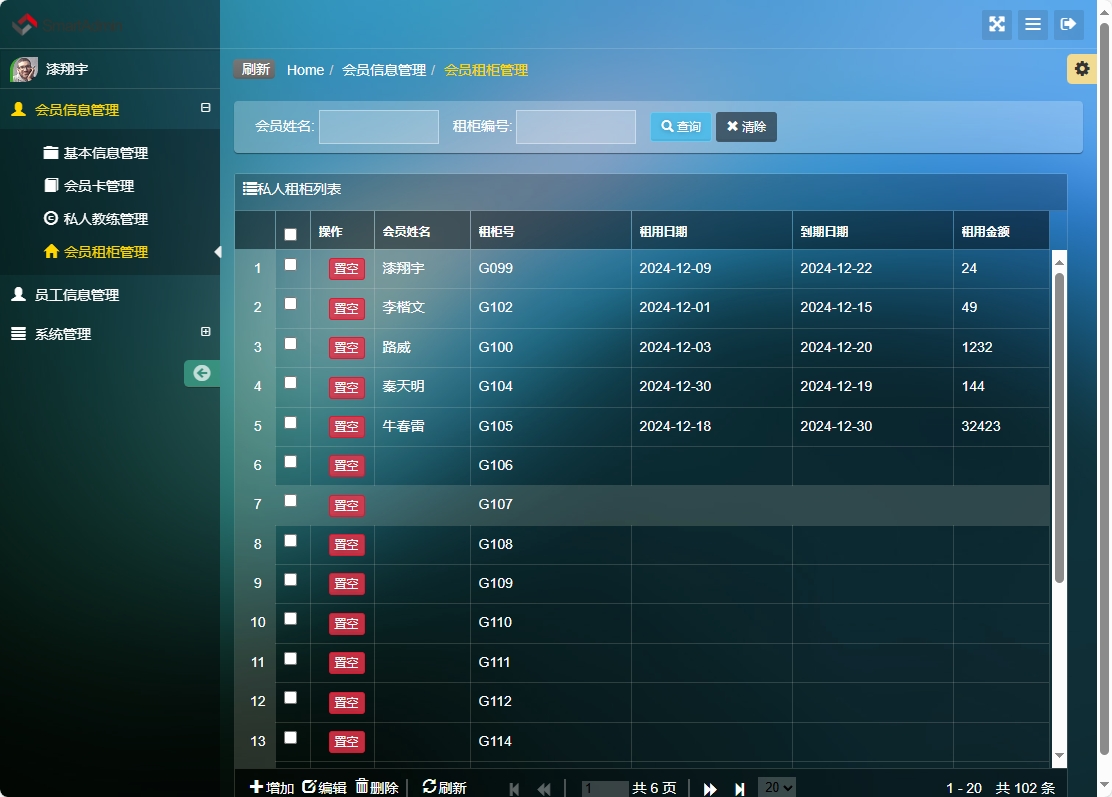This screenshot has height=797, width=1112.
Task: Collapse the 会员信息管理 menu expander
Action: click(x=206, y=108)
